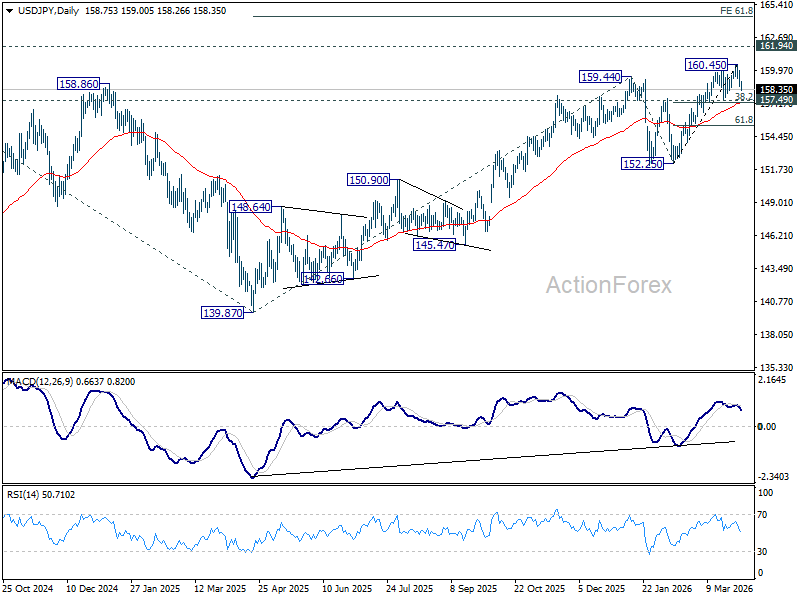800x600 pixels.
Task: Click the 10 Dec 2024 date on time axis
Action: tap(92, 588)
